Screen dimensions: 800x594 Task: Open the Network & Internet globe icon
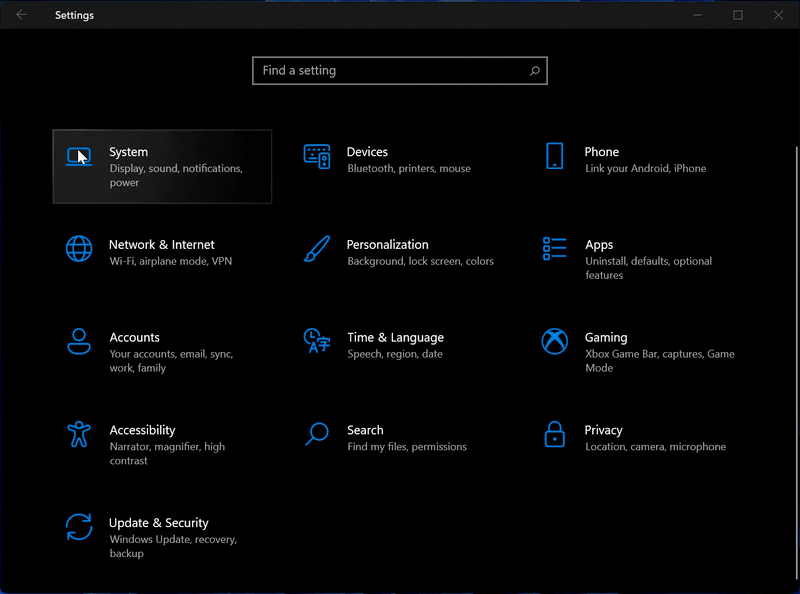coord(79,249)
